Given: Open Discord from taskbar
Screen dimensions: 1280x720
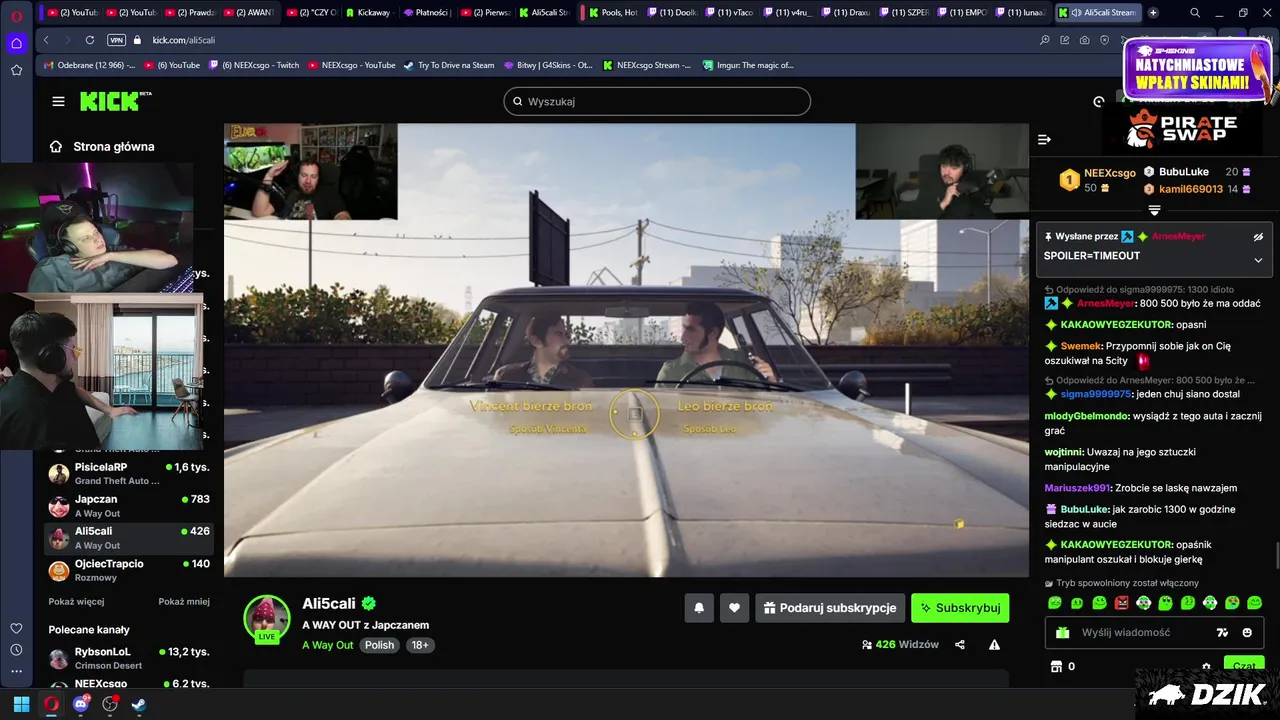Looking at the screenshot, I should [x=81, y=704].
